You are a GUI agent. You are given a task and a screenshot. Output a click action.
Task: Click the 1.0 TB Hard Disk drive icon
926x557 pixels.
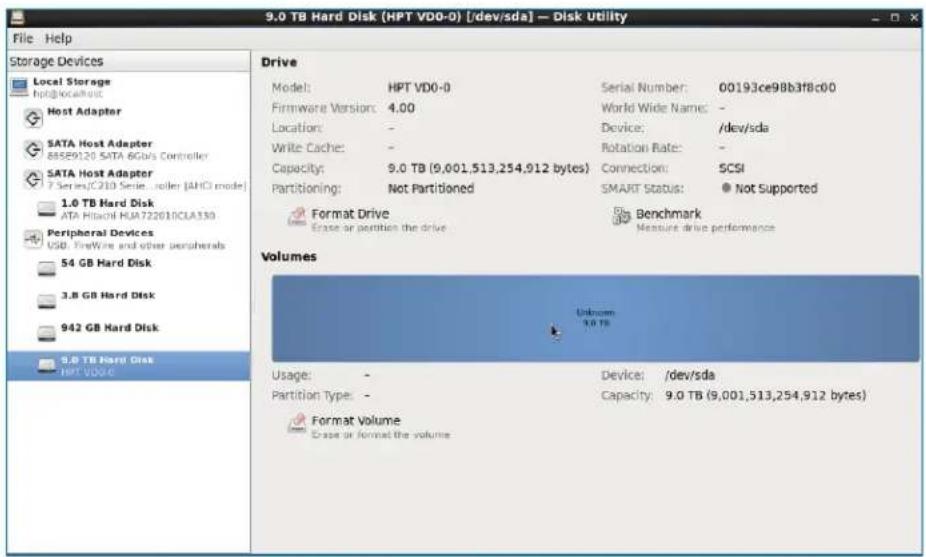(47, 209)
